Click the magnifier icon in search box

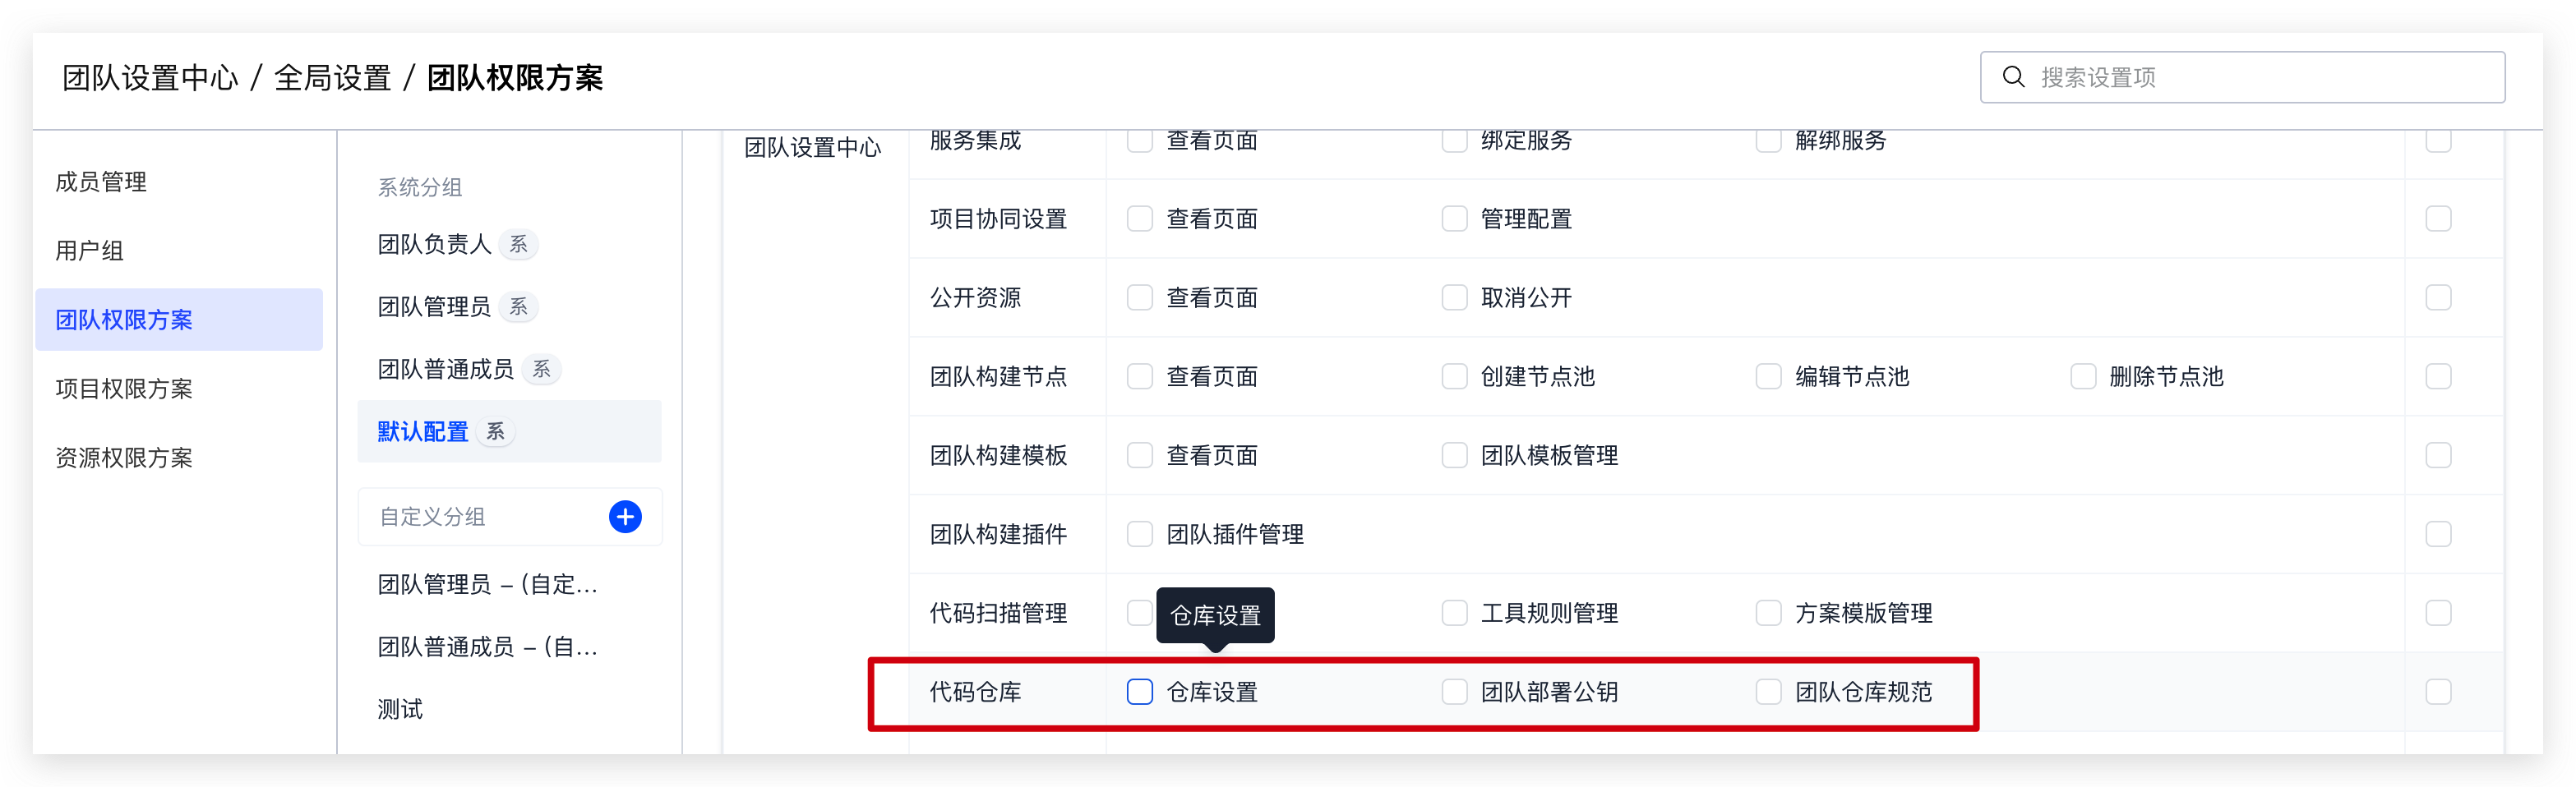[2013, 77]
